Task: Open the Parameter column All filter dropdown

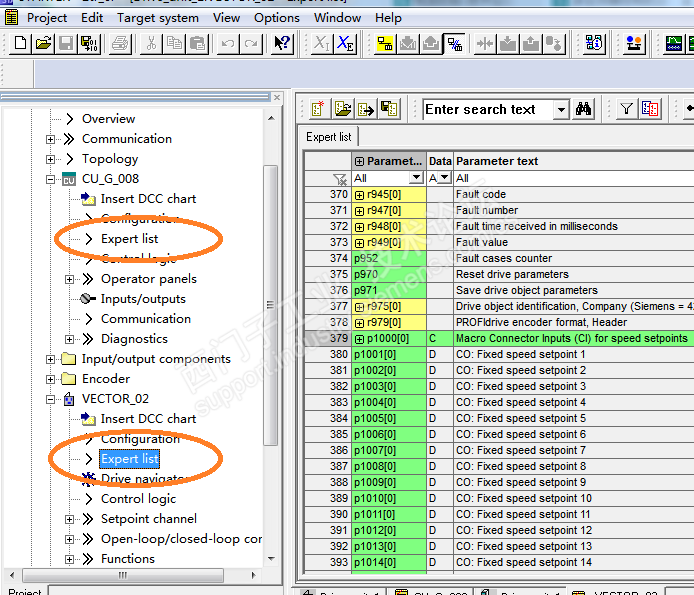Action: coord(416,178)
